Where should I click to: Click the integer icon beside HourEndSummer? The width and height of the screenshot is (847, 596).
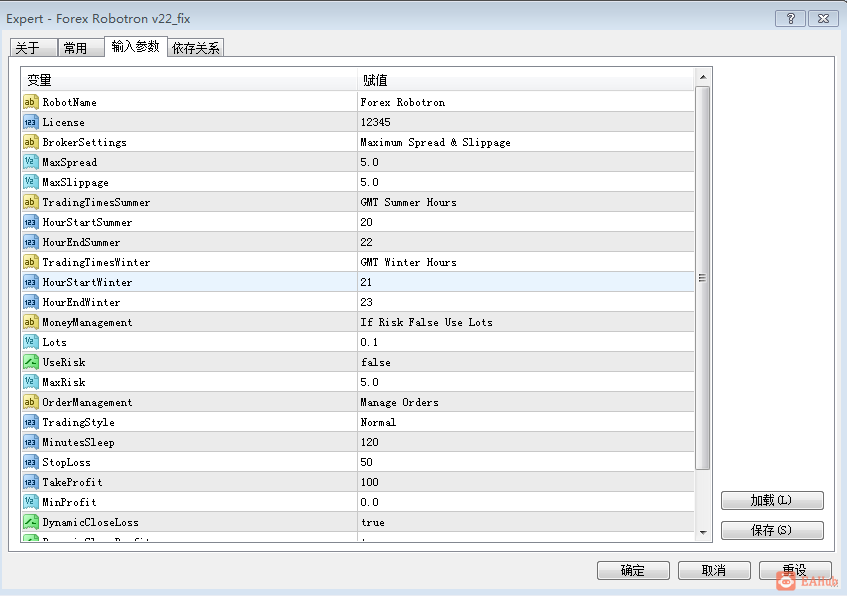(x=31, y=242)
